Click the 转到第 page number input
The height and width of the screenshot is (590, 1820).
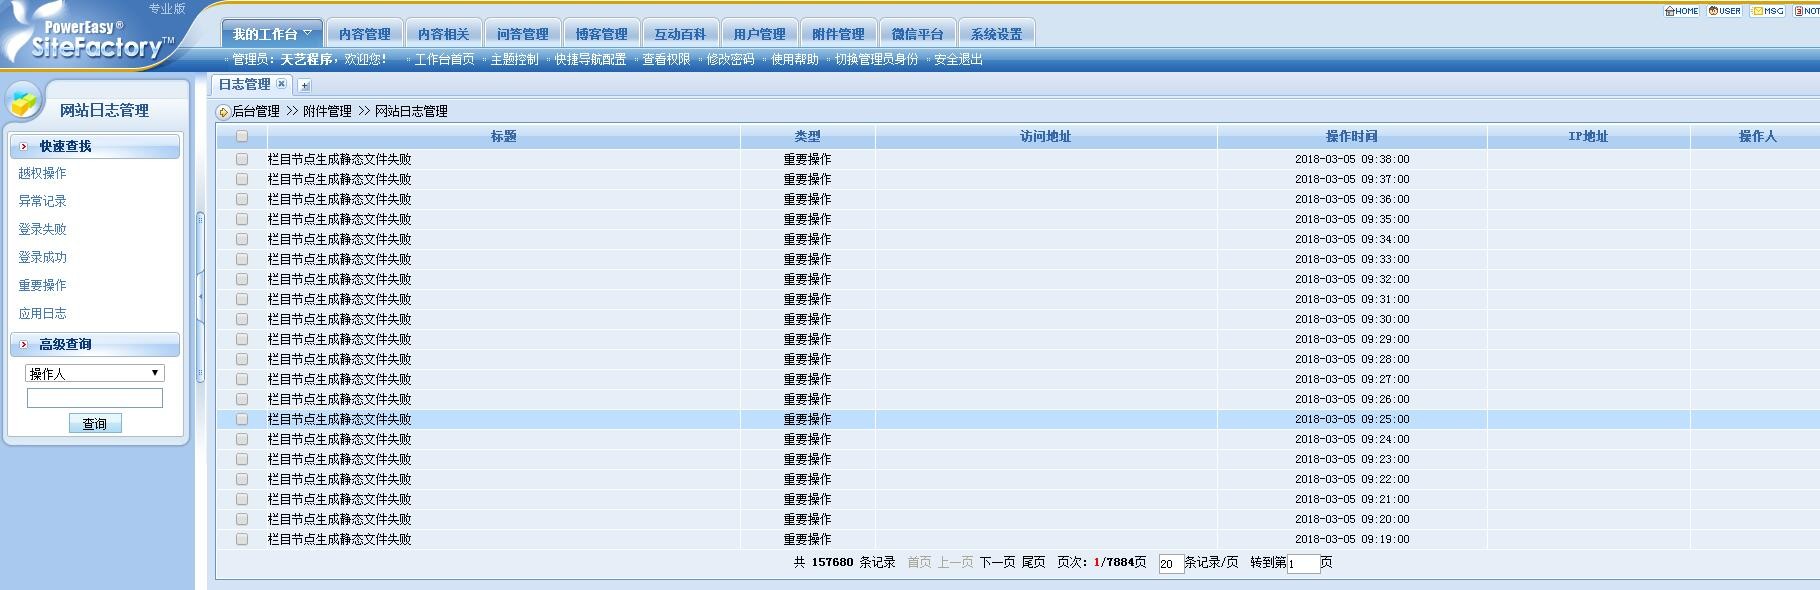1302,564
